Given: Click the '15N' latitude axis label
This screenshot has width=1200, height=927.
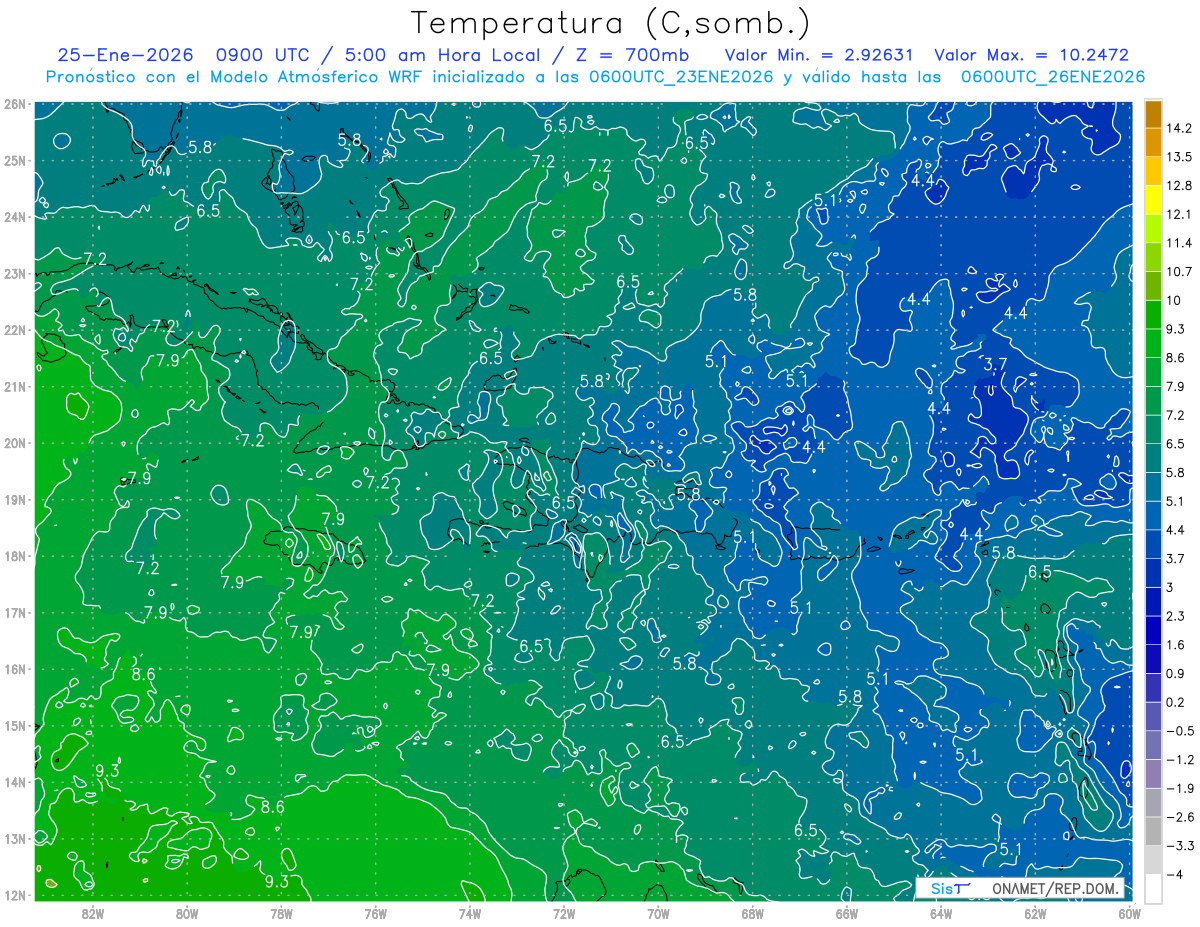Looking at the screenshot, I should [15, 725].
